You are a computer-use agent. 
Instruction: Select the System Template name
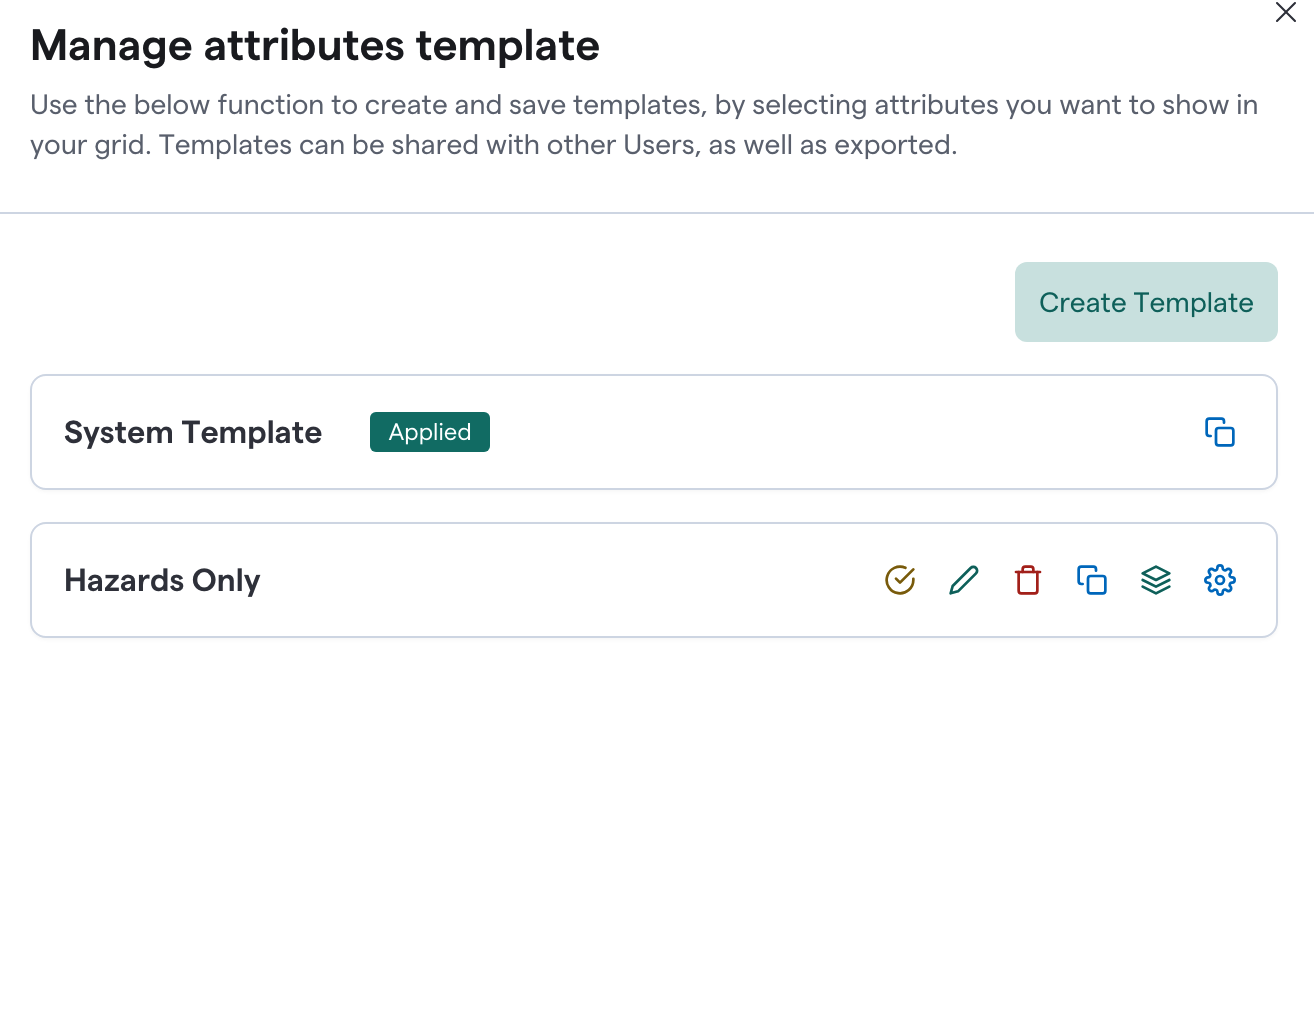(x=193, y=432)
